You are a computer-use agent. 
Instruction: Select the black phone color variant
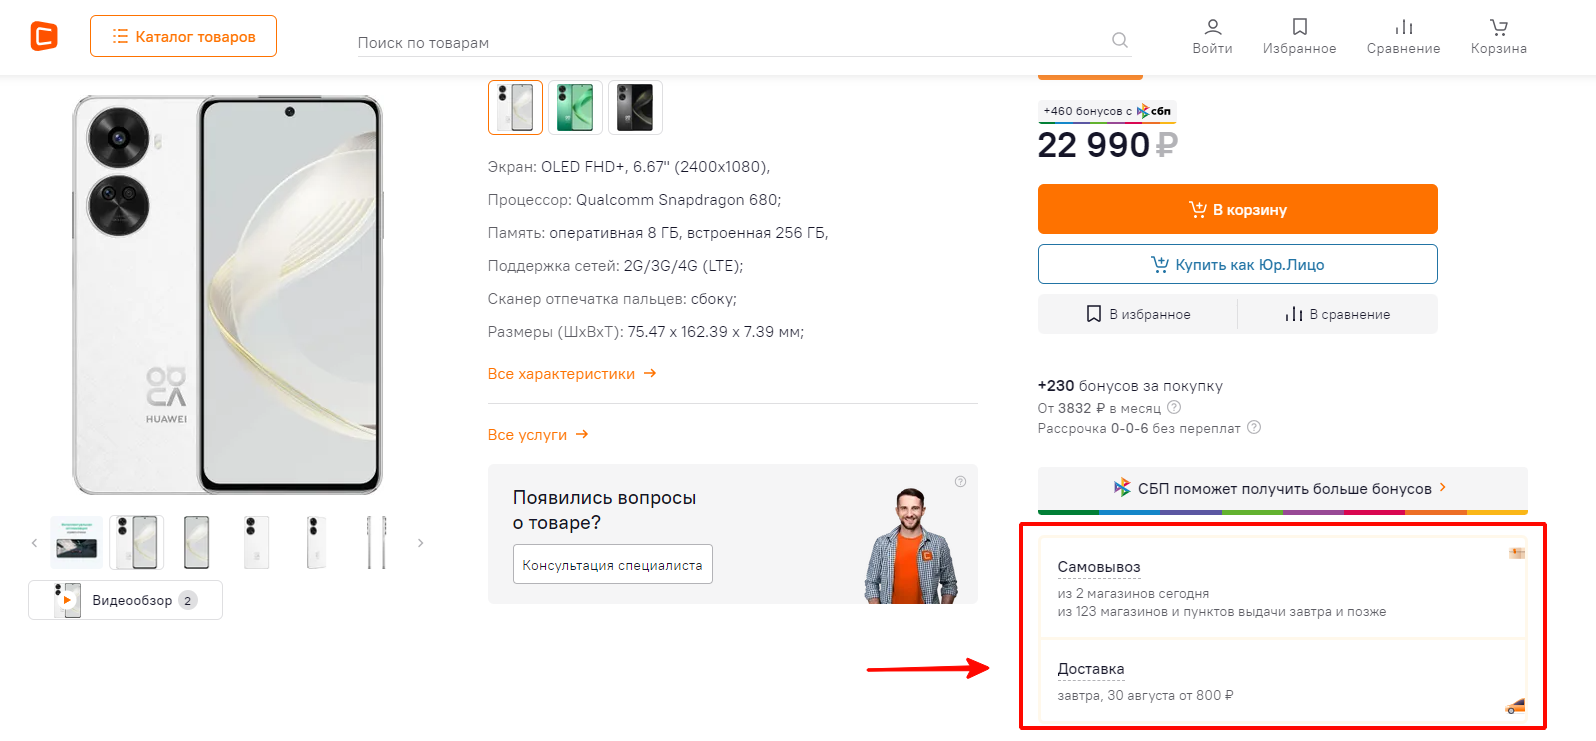[x=635, y=107]
